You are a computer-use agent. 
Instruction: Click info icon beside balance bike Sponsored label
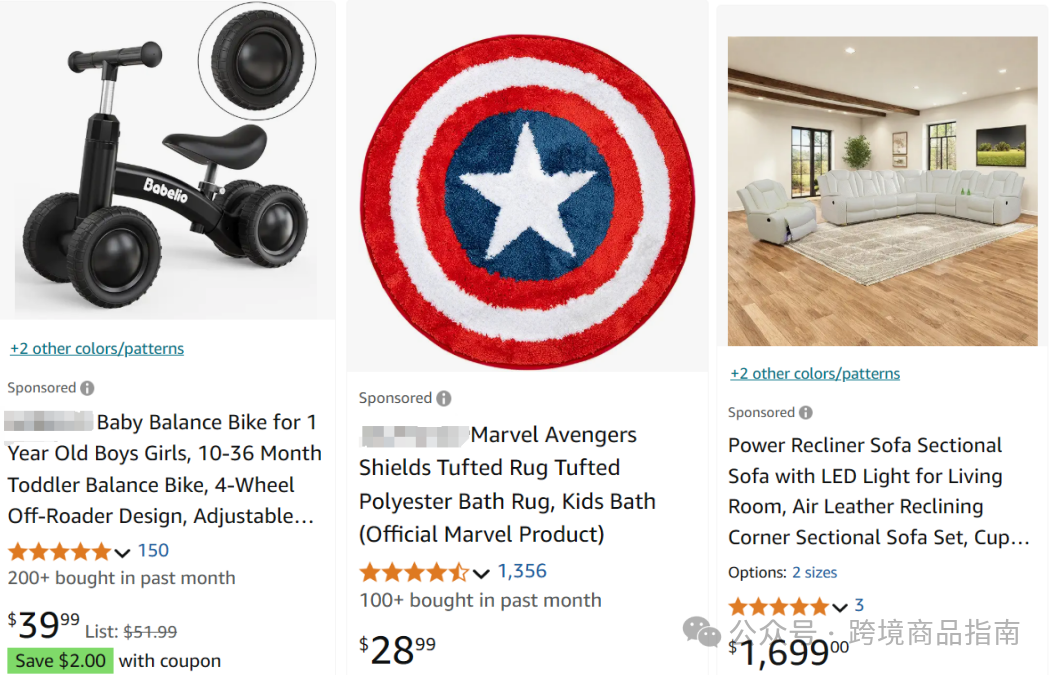coord(88,388)
